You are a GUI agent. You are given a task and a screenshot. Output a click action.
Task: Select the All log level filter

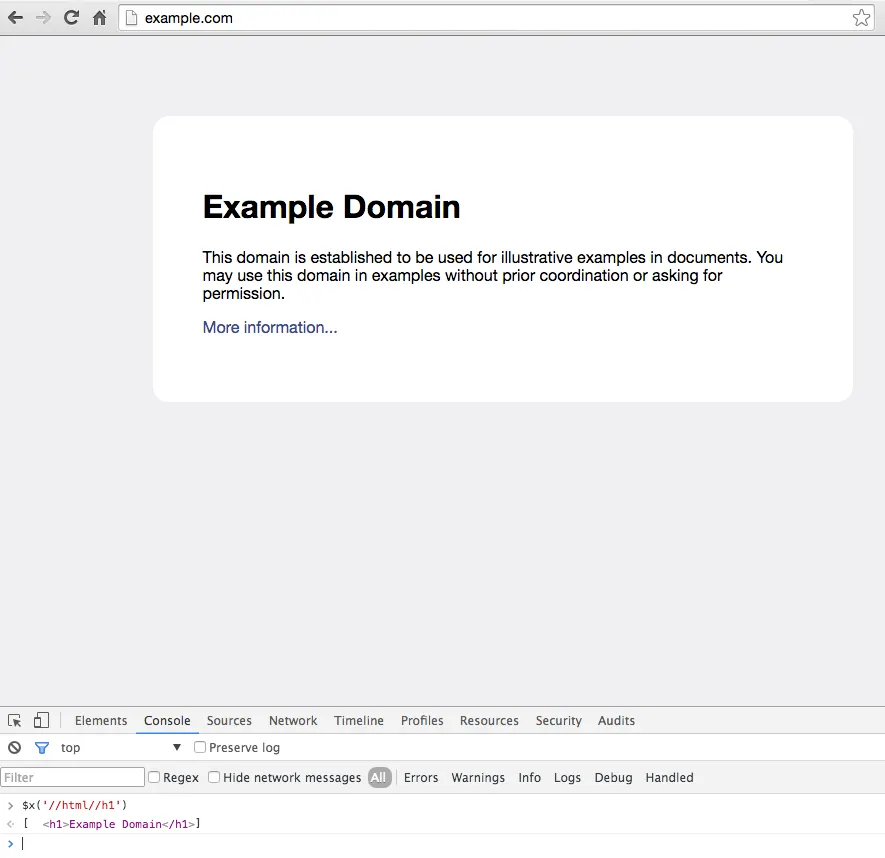tap(379, 777)
